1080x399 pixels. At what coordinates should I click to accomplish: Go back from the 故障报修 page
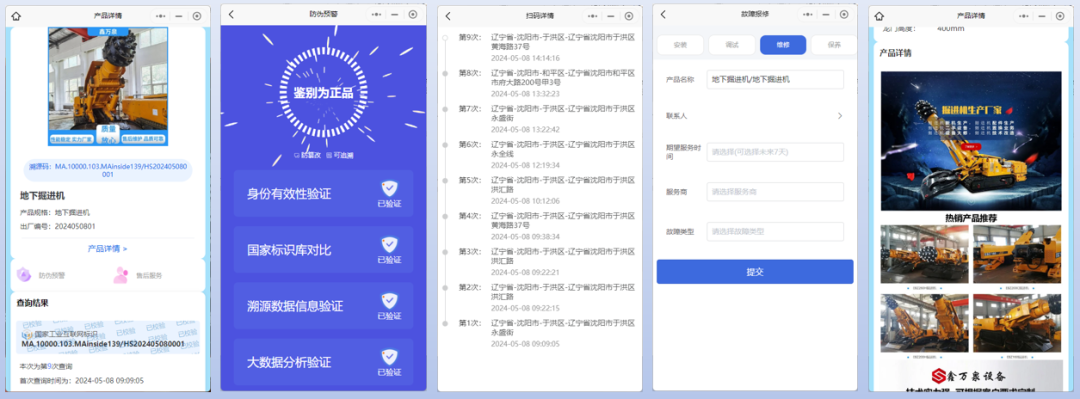pos(663,14)
